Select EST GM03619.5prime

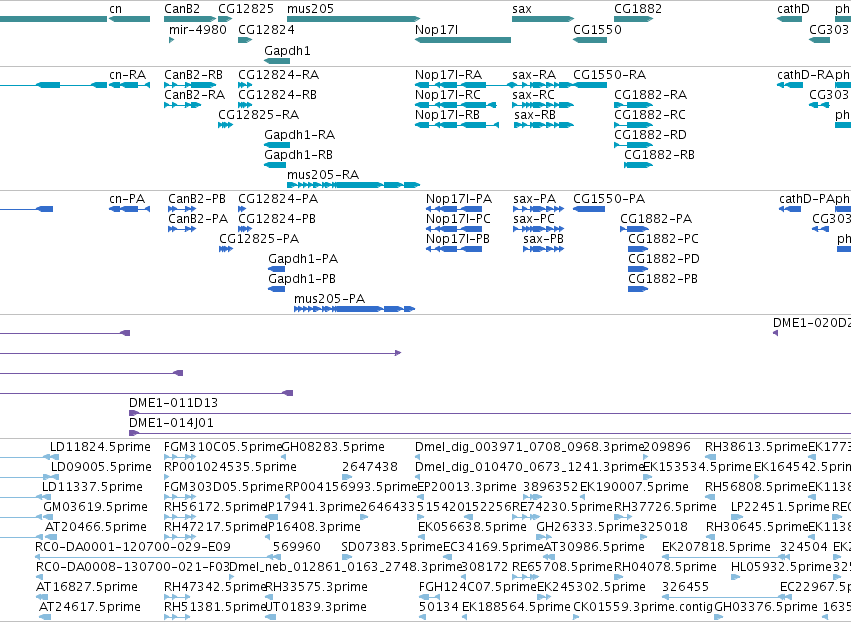96,507
